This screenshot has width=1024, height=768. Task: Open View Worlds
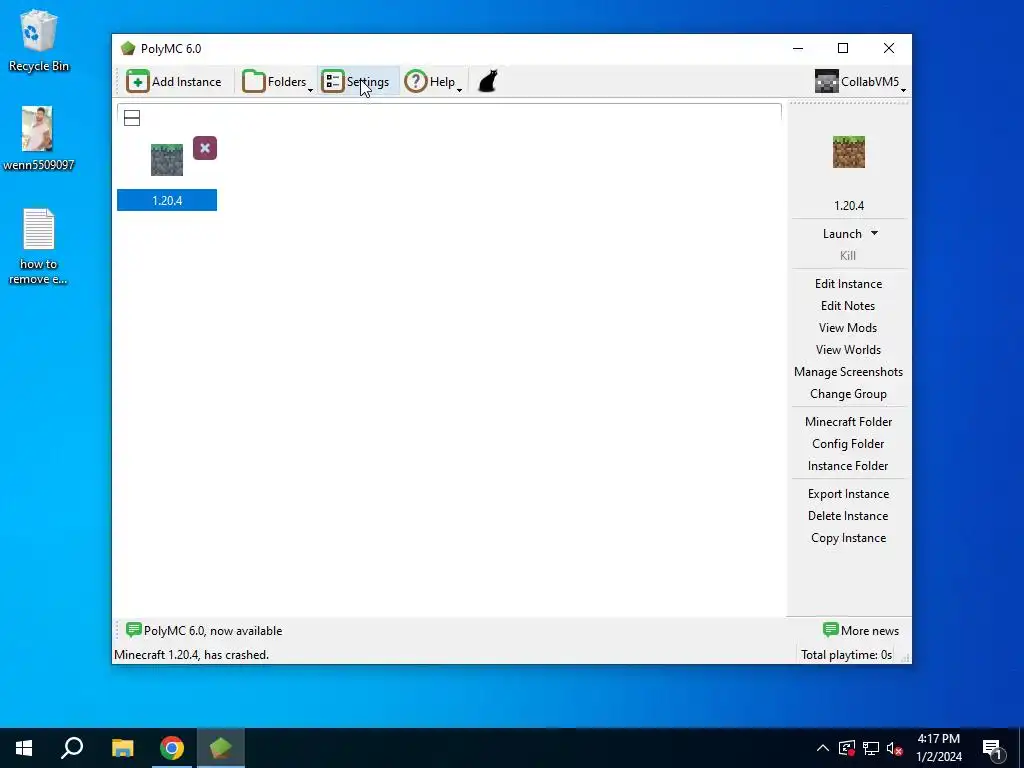[x=848, y=350]
